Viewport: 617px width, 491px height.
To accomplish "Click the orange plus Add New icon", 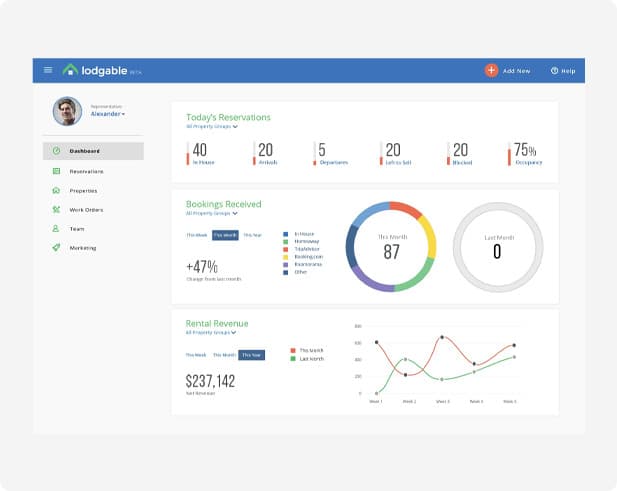I will 491,71.
